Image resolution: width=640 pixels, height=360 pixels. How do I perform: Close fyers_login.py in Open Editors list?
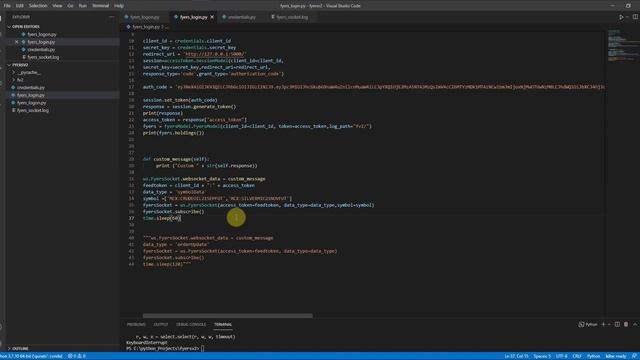coord(17,42)
